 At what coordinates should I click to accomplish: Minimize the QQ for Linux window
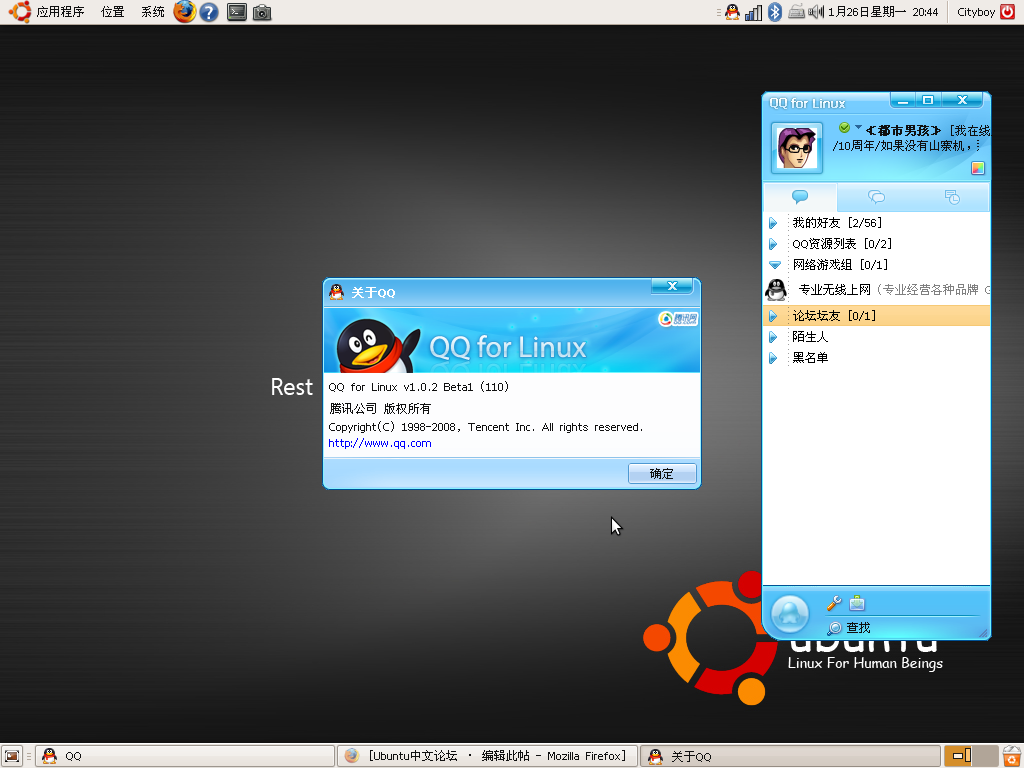pyautogui.click(x=903, y=101)
